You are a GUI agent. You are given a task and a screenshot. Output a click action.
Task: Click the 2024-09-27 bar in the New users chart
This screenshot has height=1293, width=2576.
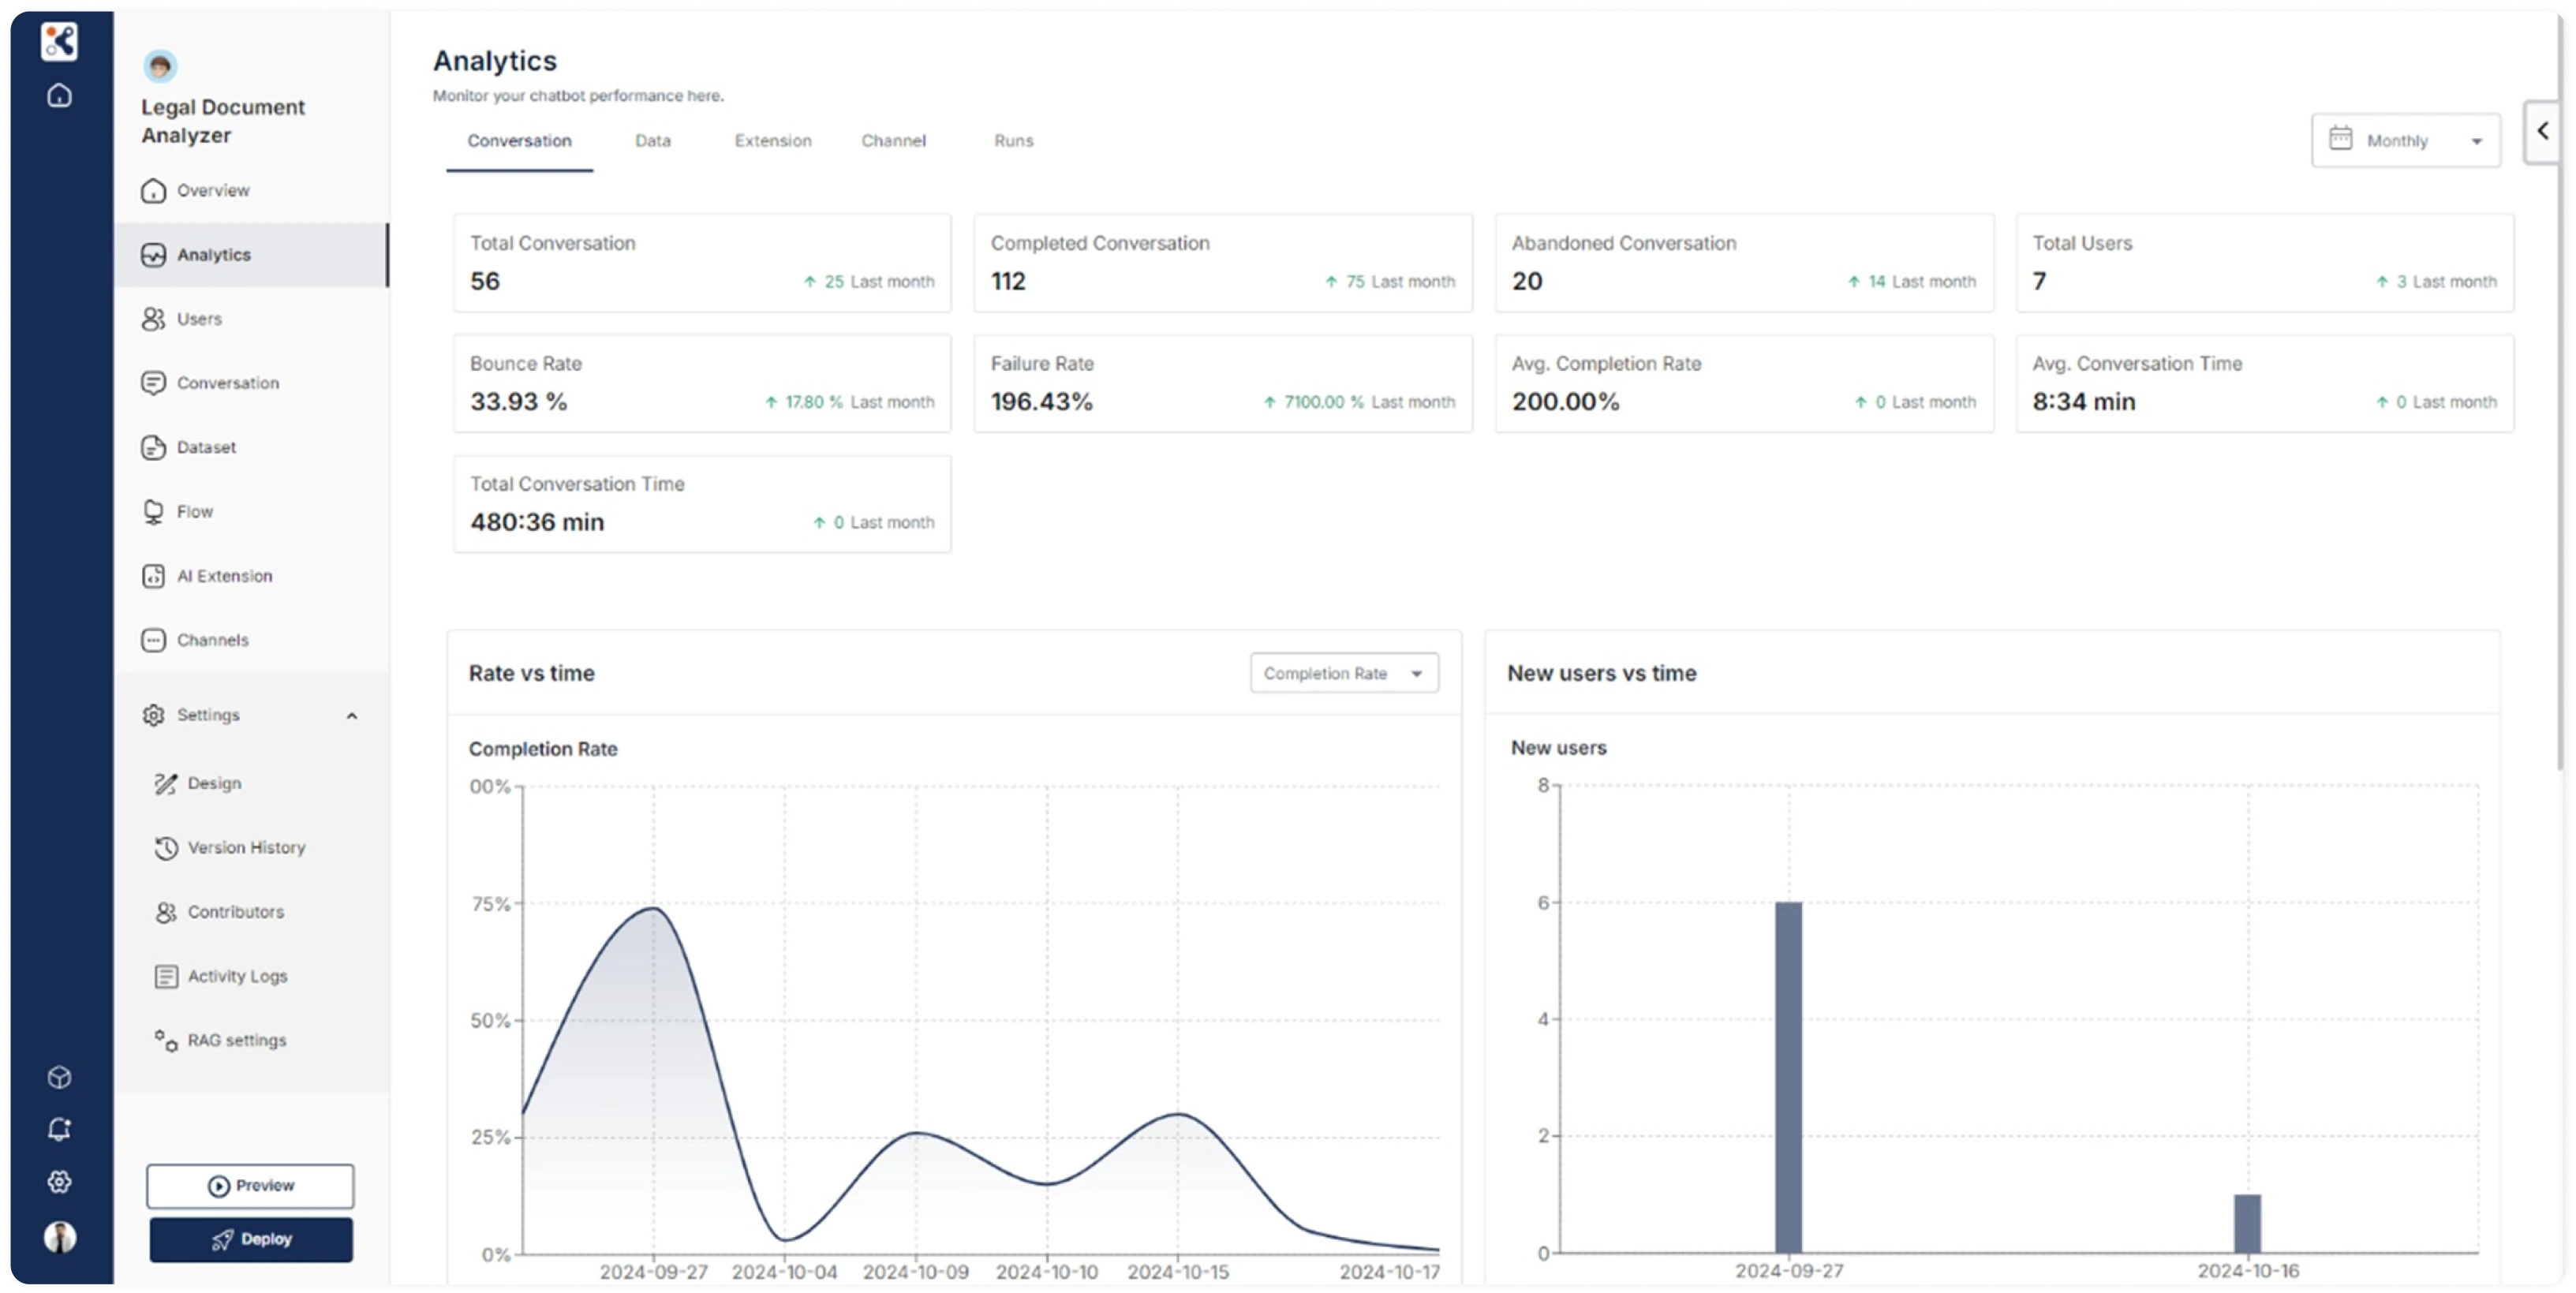pos(1788,1077)
